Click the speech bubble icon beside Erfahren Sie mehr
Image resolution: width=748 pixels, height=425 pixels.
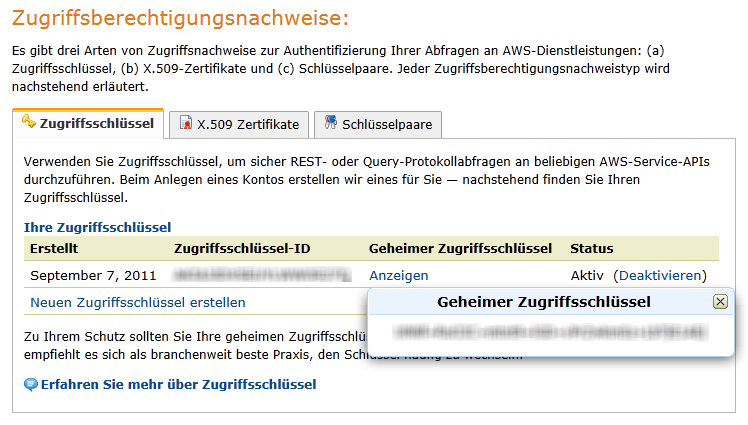click(x=31, y=384)
